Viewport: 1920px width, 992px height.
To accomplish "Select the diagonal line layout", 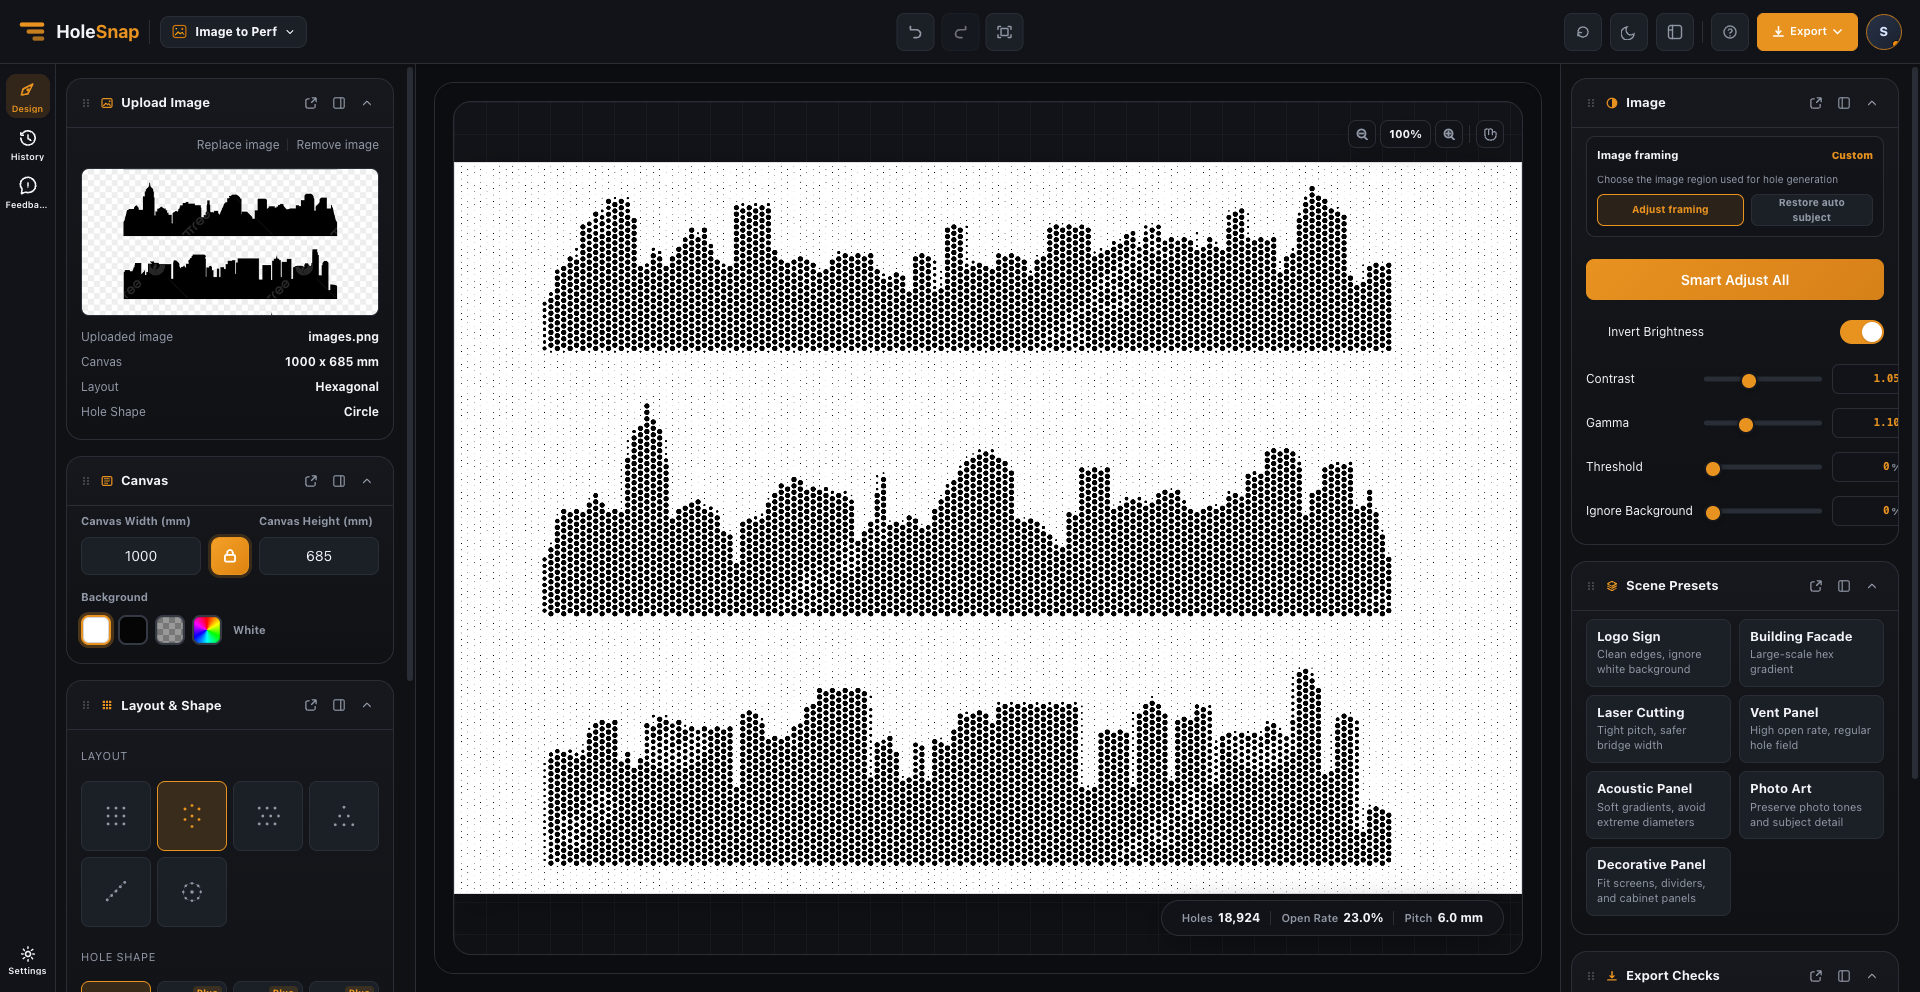I will tap(116, 892).
